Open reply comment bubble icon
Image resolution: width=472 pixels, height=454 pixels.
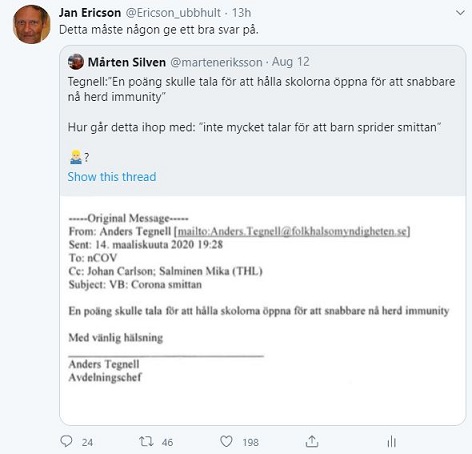coord(66,441)
